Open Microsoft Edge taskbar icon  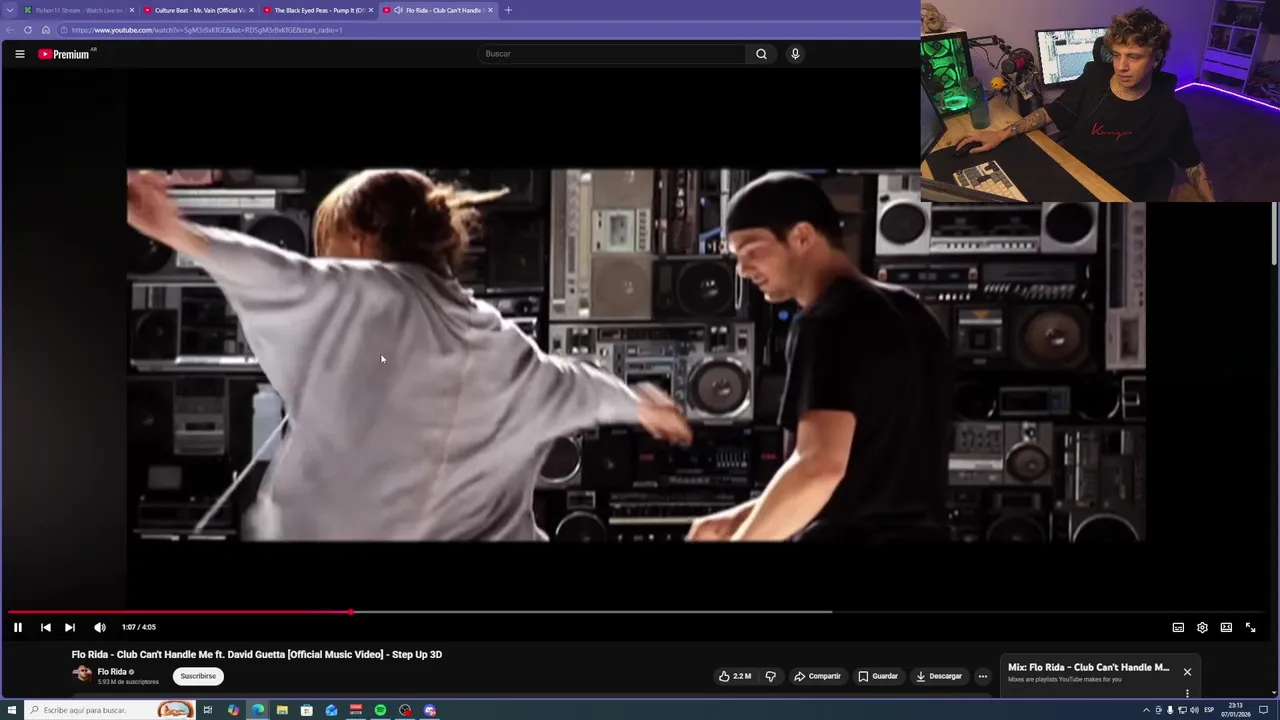258,710
